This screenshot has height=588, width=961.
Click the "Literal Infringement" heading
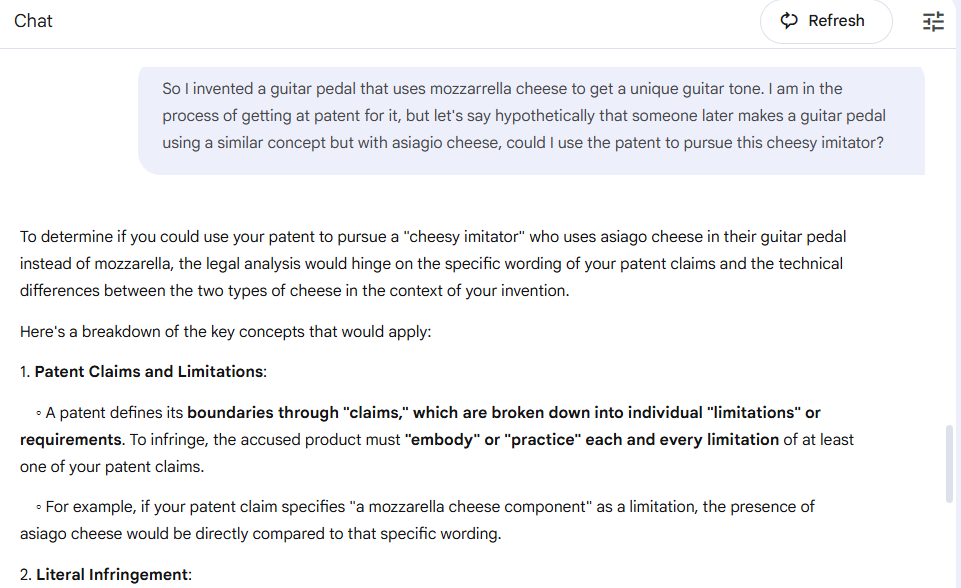point(112,575)
